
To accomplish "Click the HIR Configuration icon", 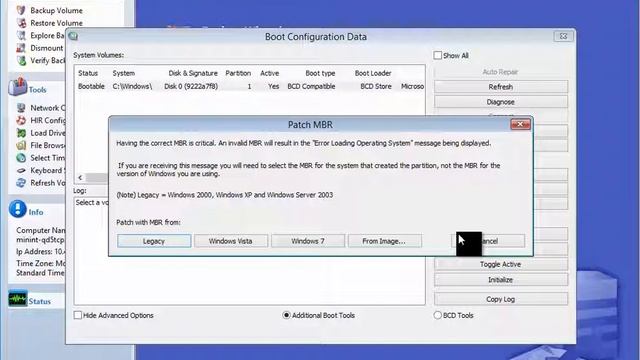I will tap(21, 120).
